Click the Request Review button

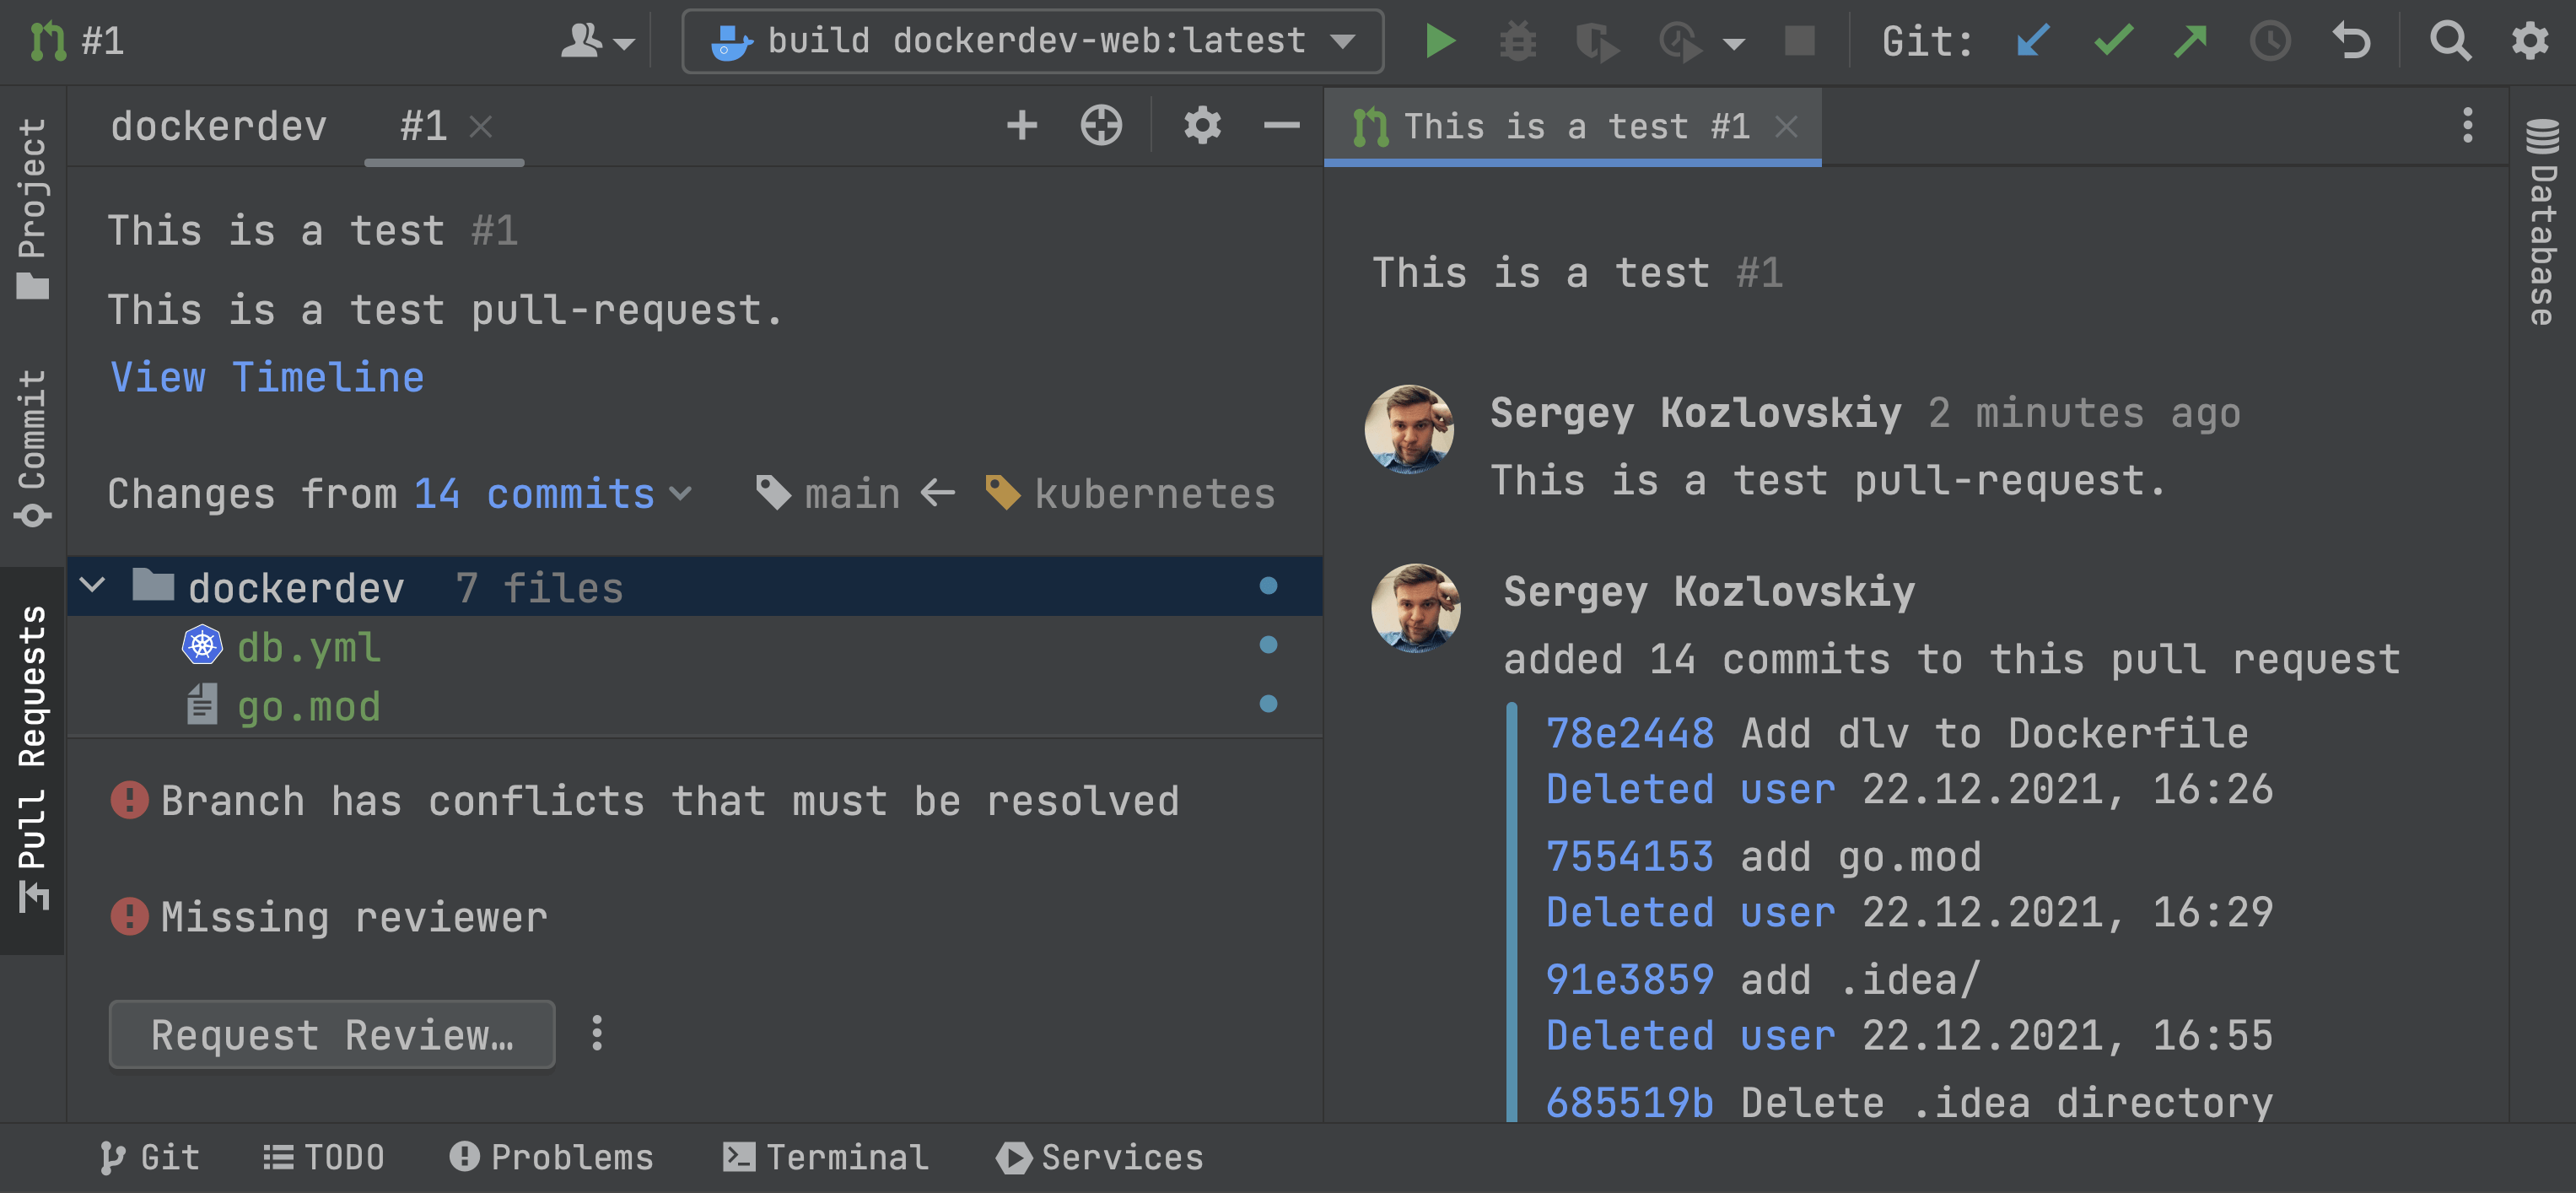point(331,1034)
